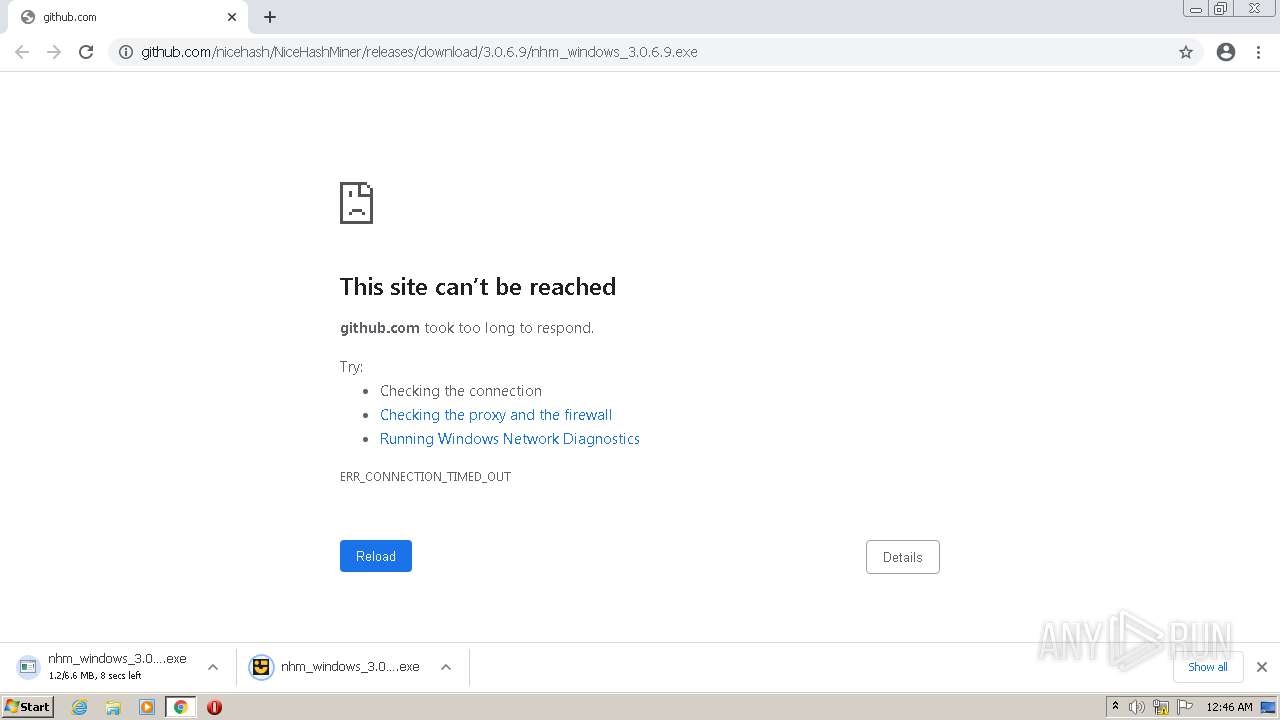This screenshot has height=720, width=1280.
Task: Go forward using the forward arrow
Action: [54, 52]
